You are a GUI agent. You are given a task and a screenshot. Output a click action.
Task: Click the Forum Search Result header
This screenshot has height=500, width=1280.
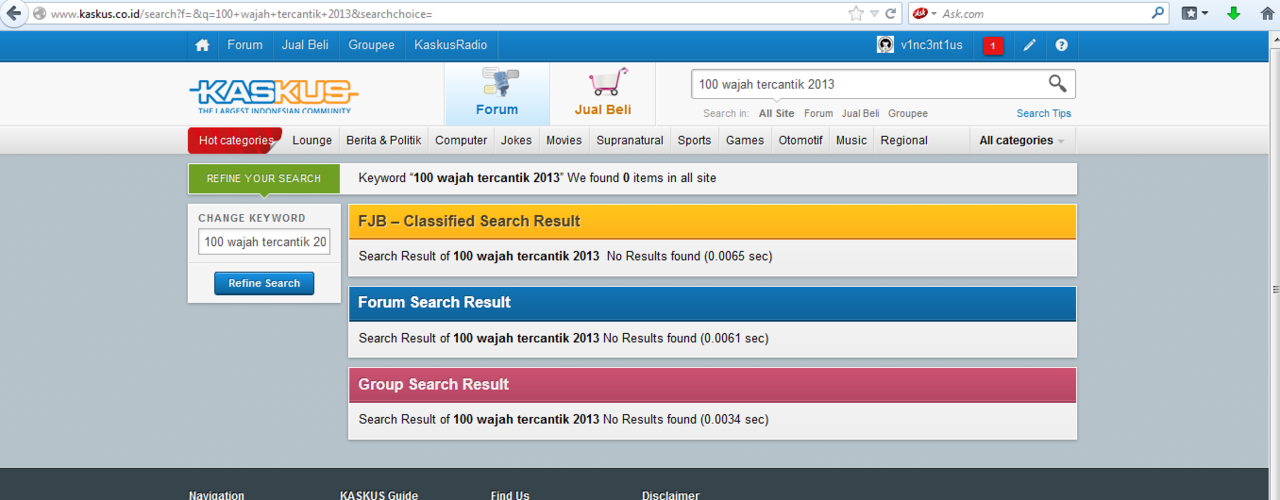(x=712, y=303)
